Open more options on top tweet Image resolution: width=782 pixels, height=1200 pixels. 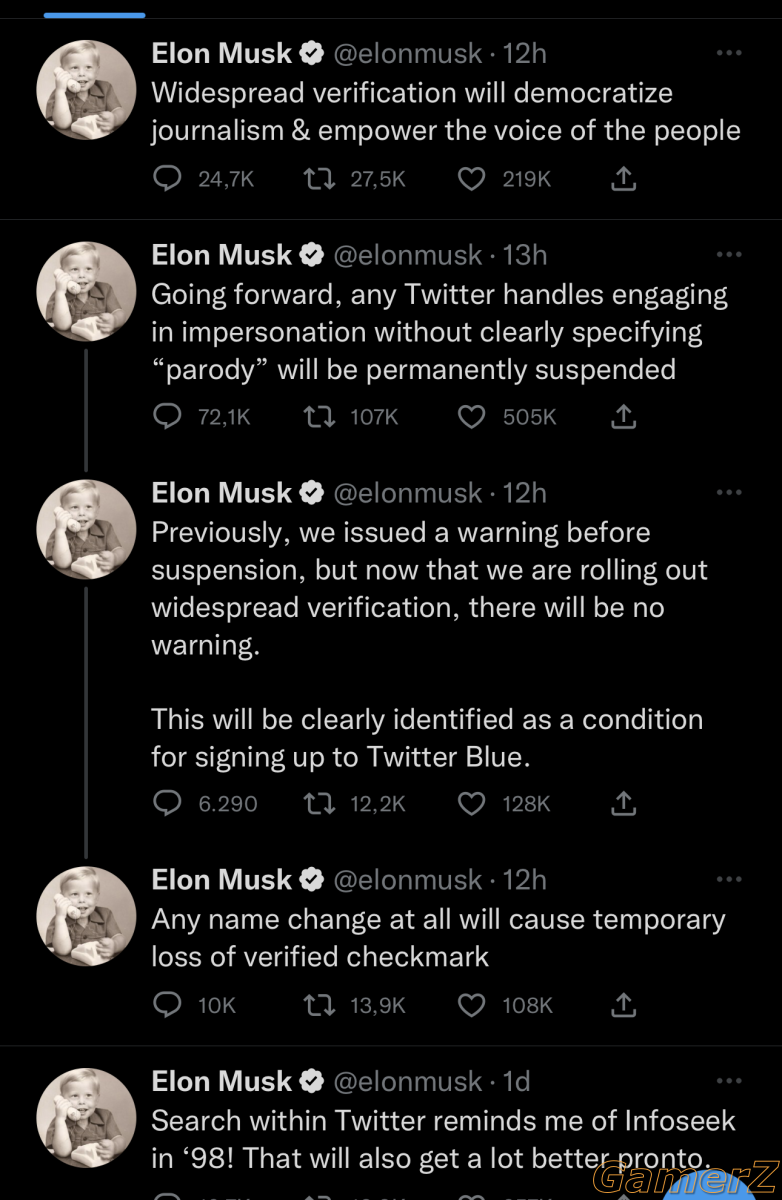click(x=730, y=53)
